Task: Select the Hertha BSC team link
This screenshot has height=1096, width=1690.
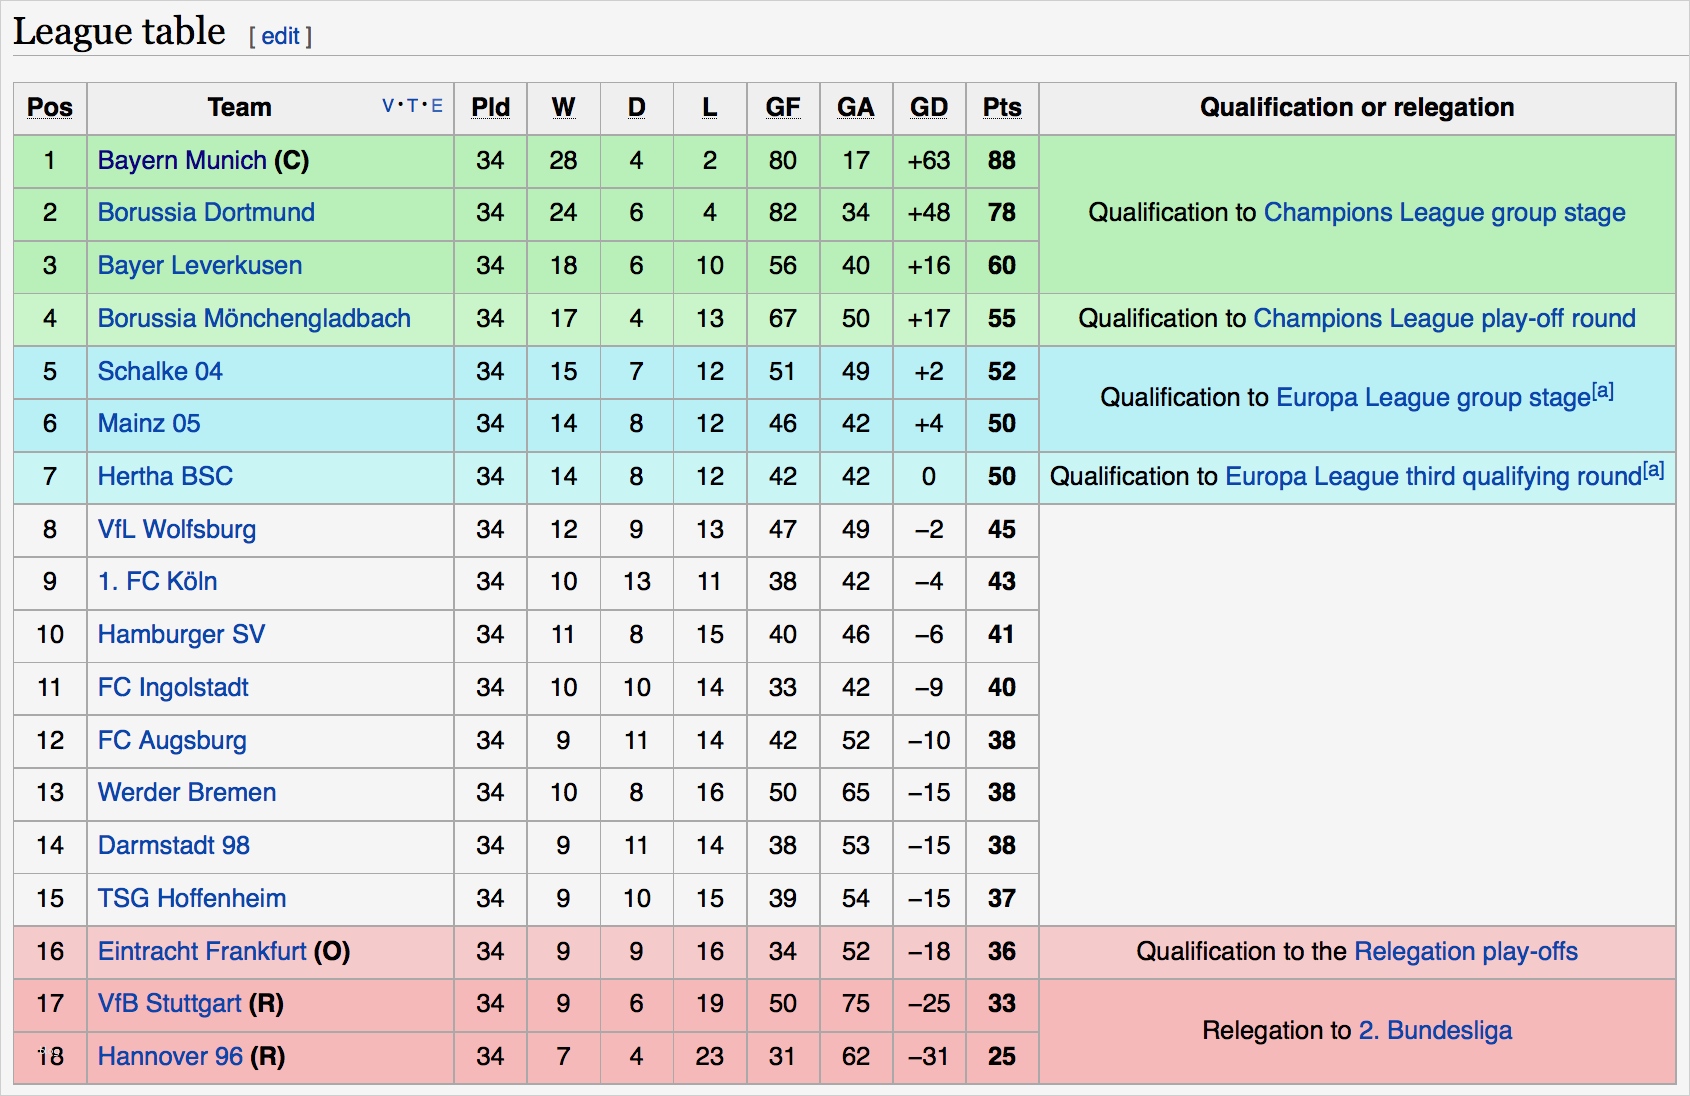Action: click(x=165, y=476)
